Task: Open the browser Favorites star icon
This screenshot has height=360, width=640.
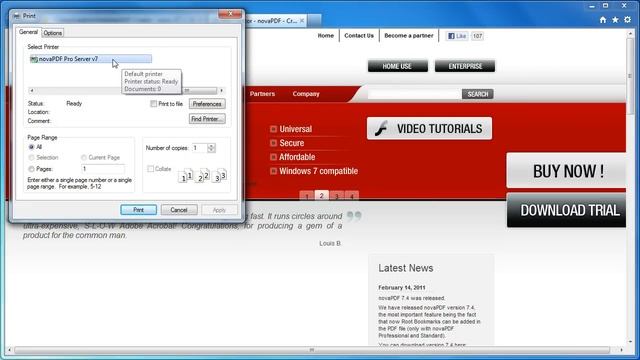Action: pos(615,20)
